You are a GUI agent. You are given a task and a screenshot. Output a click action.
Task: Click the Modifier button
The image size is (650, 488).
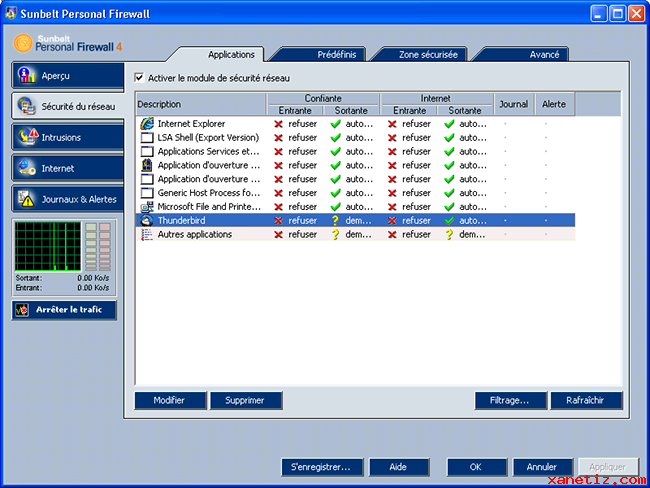[170, 401]
